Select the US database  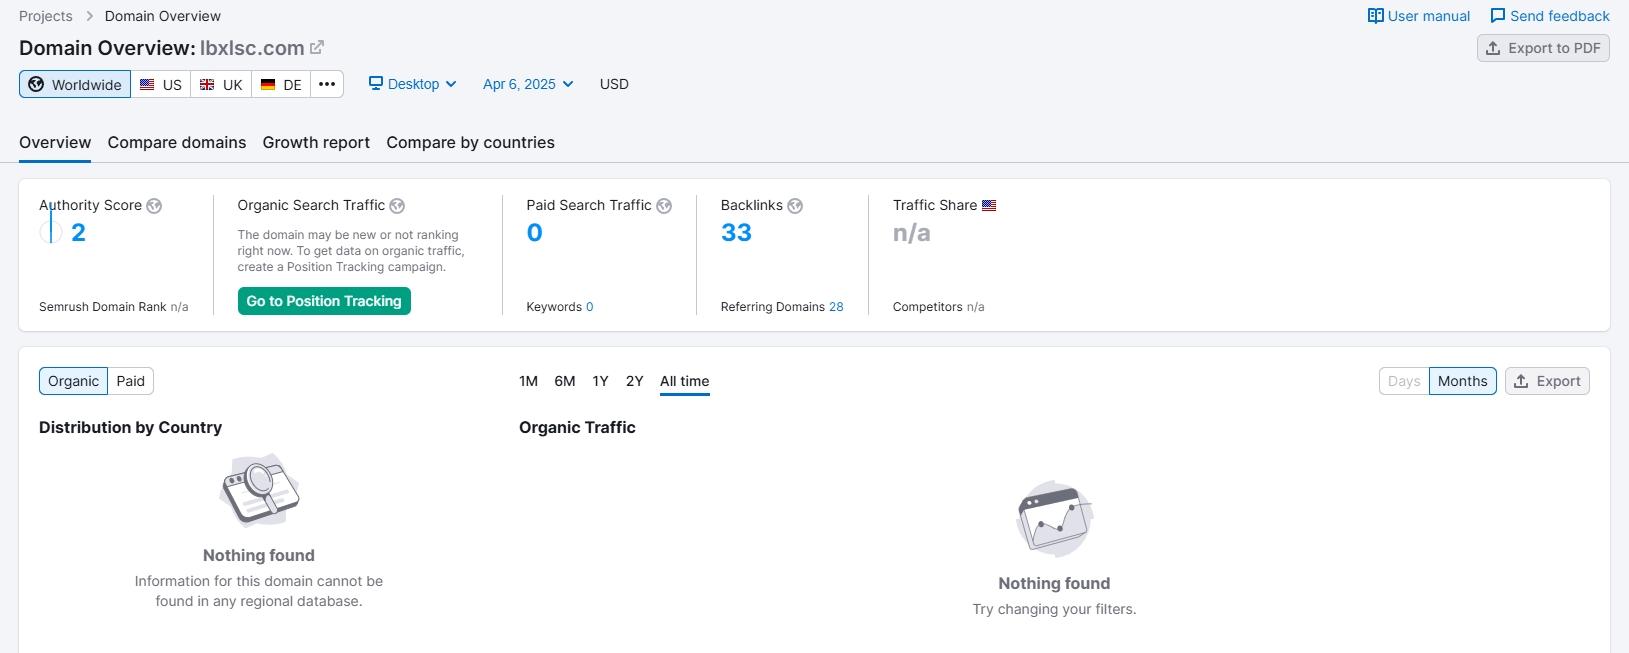pyautogui.click(x=161, y=84)
